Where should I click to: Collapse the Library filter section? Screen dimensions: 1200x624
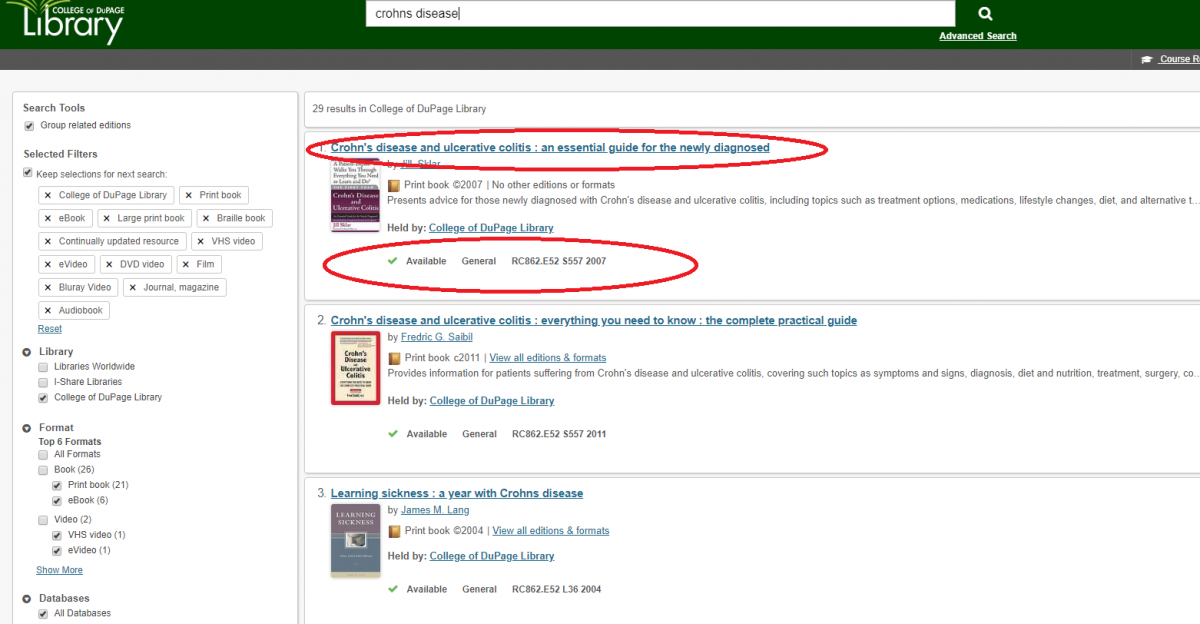pos(27,352)
